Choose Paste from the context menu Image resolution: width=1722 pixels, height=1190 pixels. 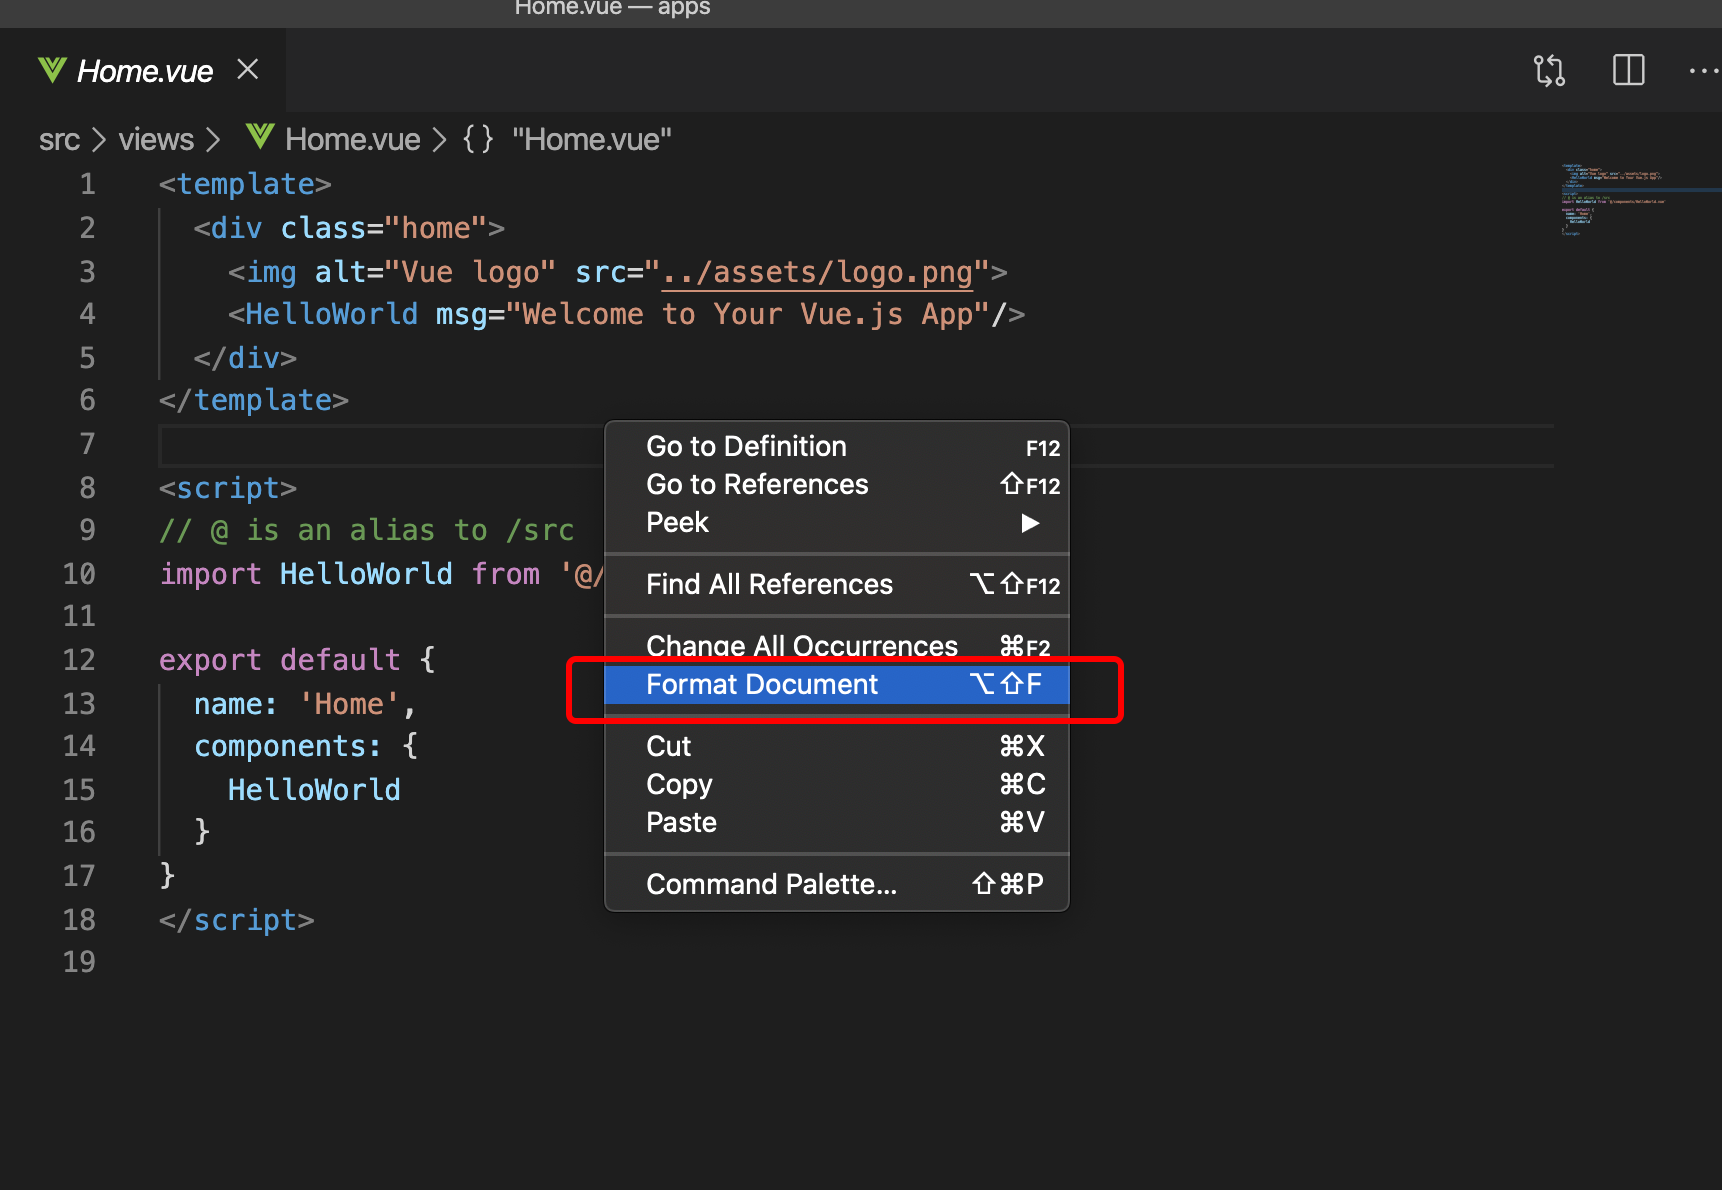(837, 822)
